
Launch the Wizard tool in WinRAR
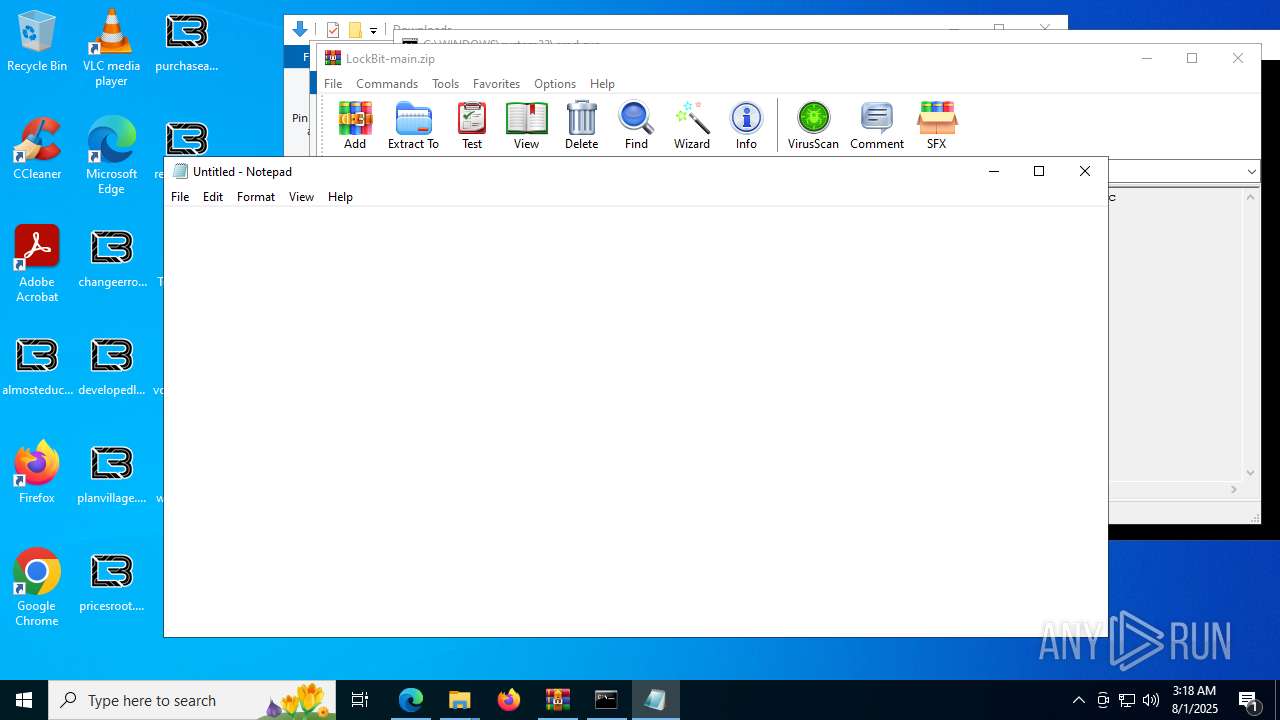(x=691, y=125)
